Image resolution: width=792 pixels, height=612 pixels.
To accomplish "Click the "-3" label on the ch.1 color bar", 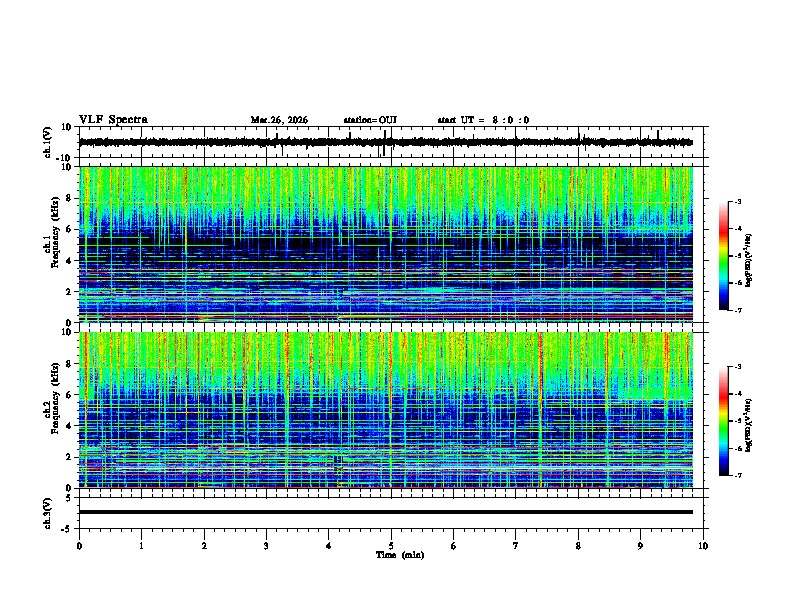I will click(x=737, y=201).
